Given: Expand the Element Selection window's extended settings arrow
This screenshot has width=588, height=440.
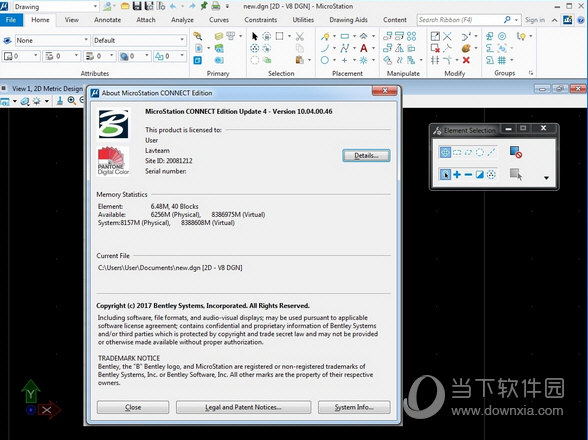Looking at the screenshot, I should coord(546,178).
